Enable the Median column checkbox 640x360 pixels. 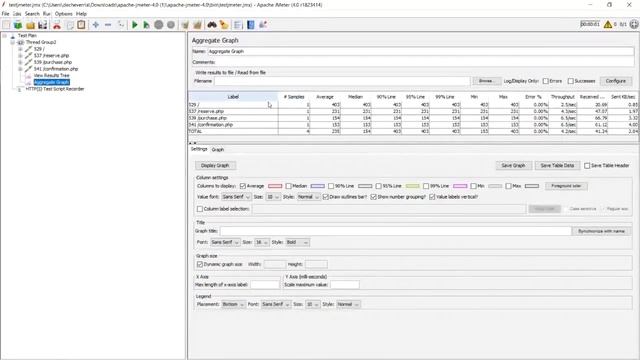coord(289,186)
